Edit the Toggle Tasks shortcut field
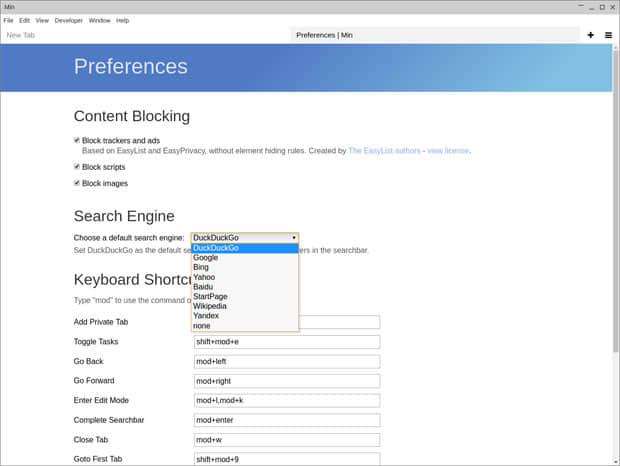 coord(287,342)
